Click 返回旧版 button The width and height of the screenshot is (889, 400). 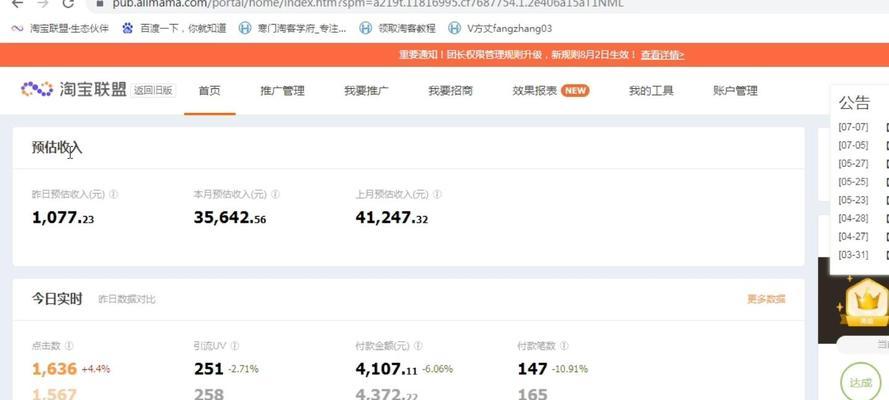click(x=154, y=90)
